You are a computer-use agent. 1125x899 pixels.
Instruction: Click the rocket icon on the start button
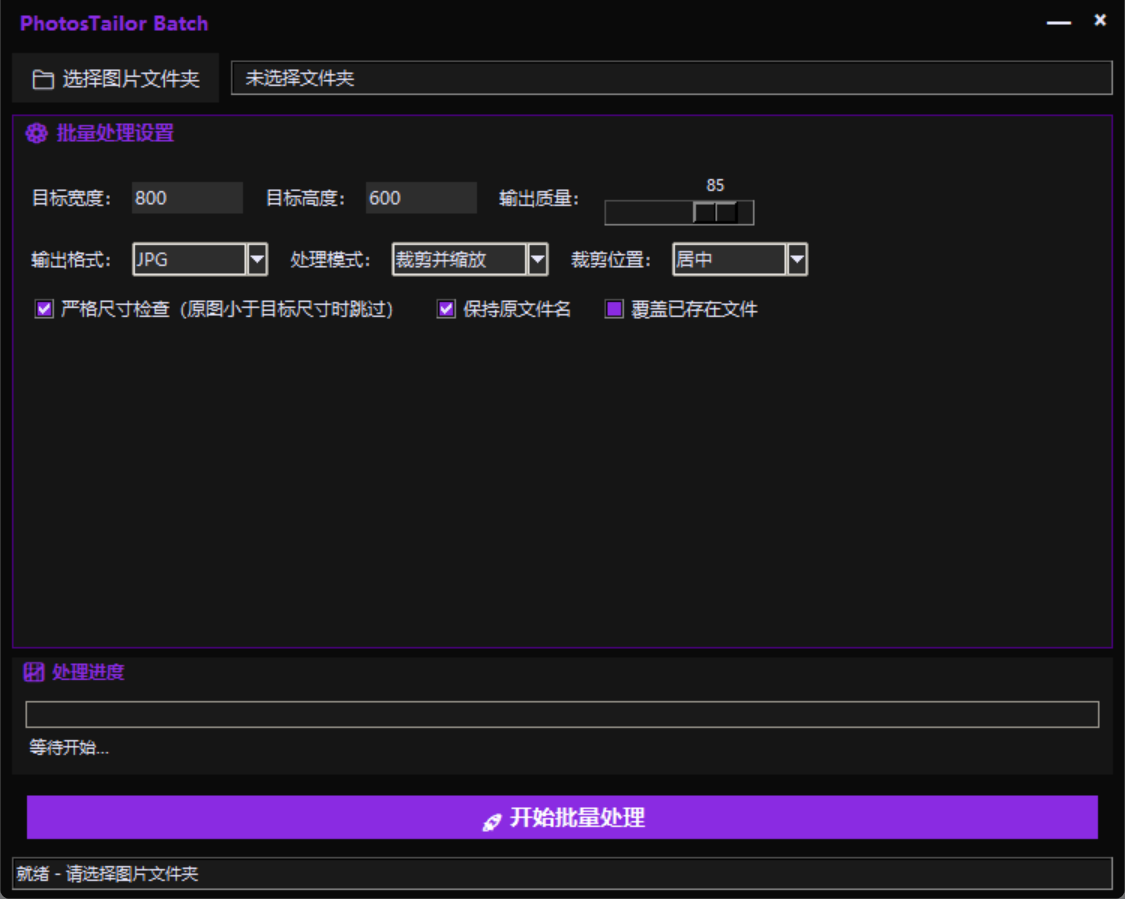[x=492, y=818]
